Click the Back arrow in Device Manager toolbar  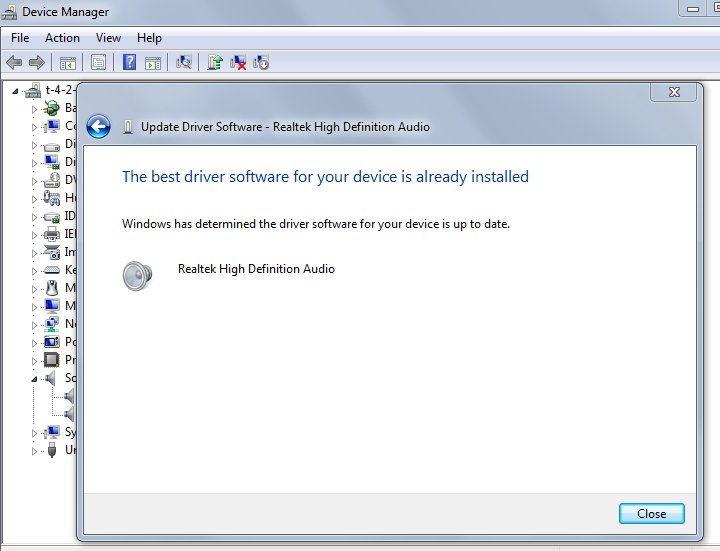coord(14,62)
